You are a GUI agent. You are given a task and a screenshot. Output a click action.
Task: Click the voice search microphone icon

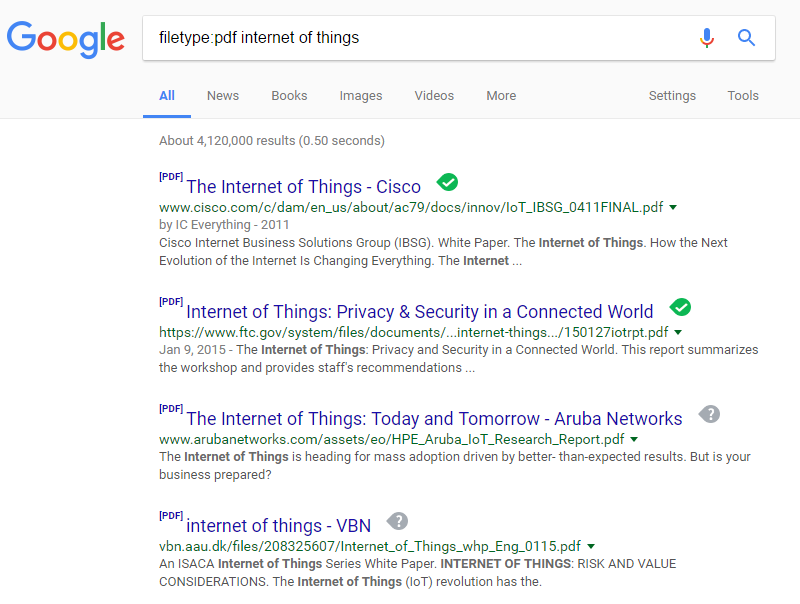tap(707, 38)
